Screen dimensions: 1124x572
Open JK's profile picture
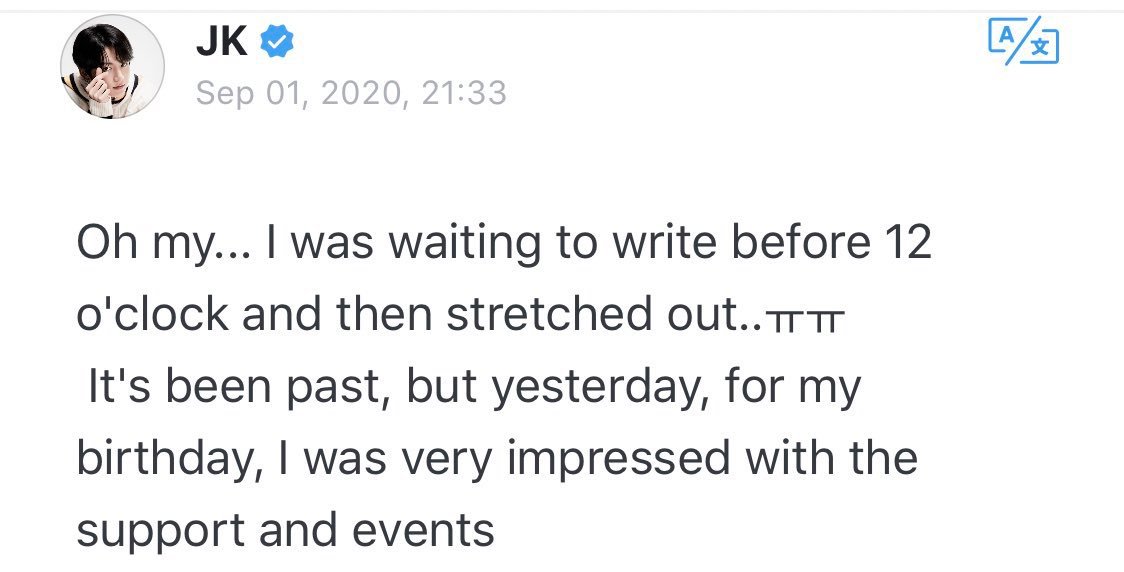click(113, 67)
